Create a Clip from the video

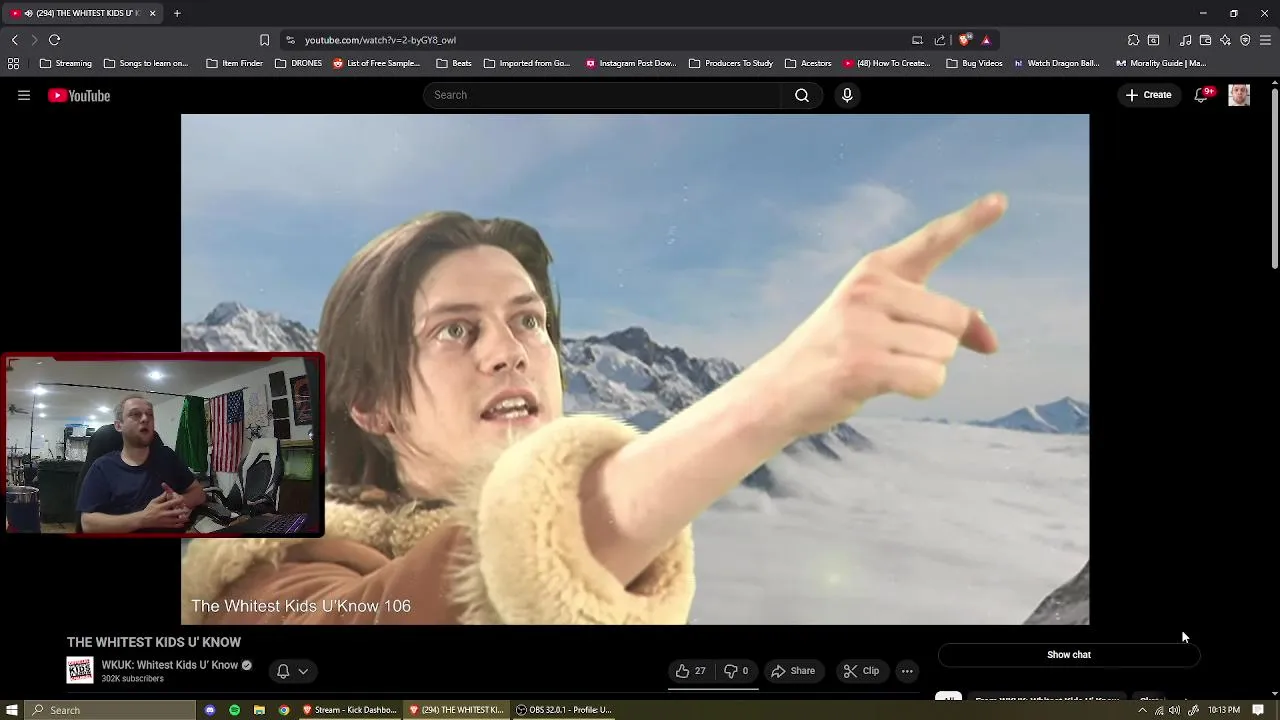[861, 671]
